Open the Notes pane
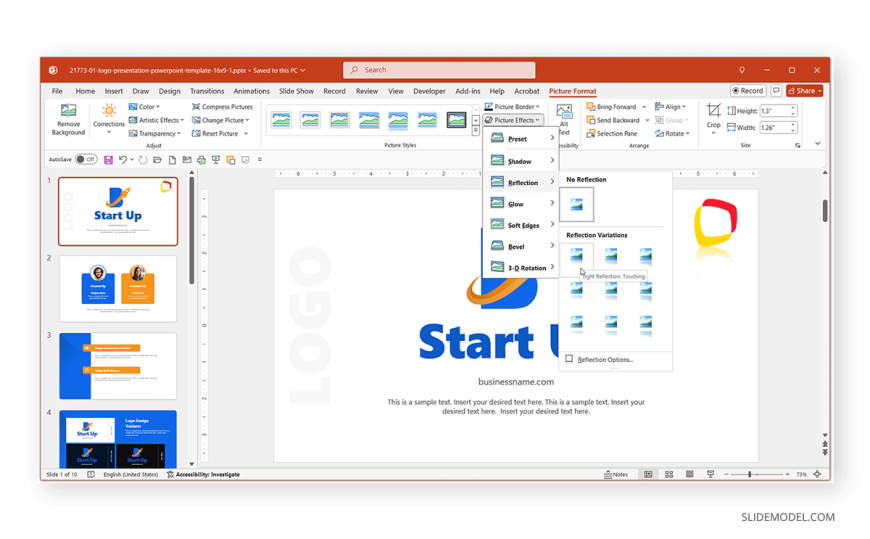Image resolution: width=870 pixels, height=539 pixels. (616, 475)
